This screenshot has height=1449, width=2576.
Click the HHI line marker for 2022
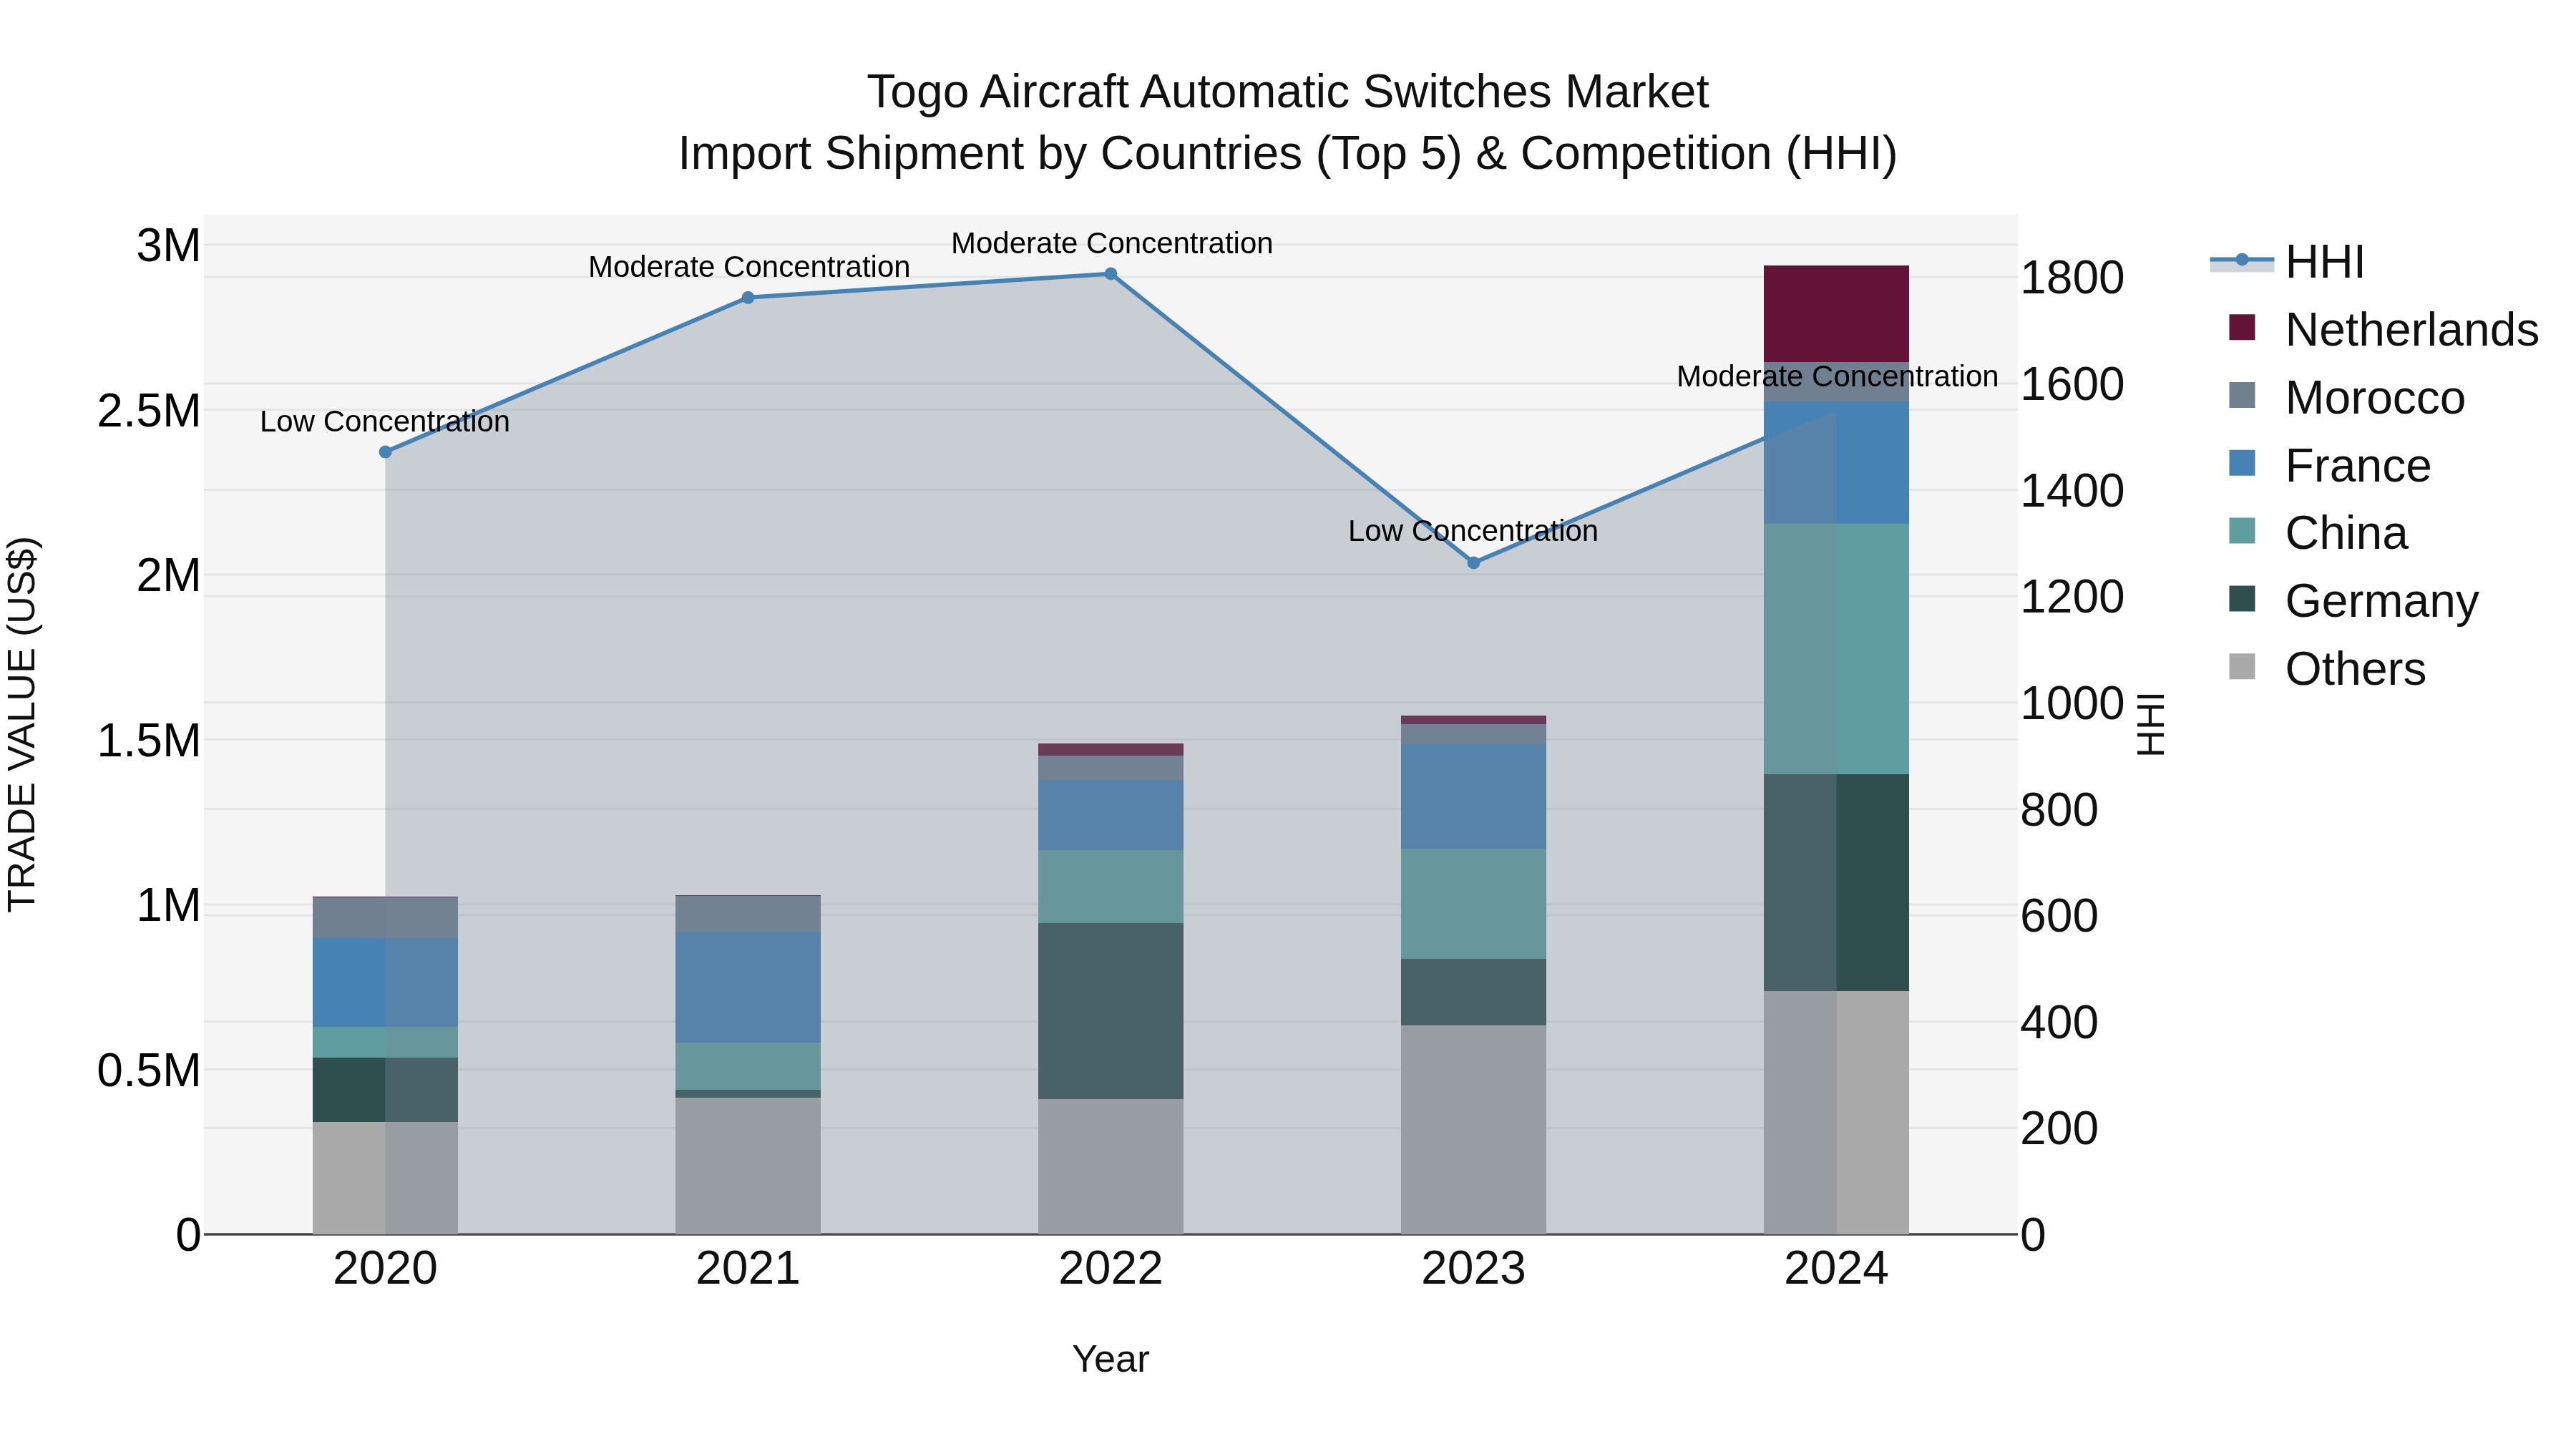[1110, 274]
